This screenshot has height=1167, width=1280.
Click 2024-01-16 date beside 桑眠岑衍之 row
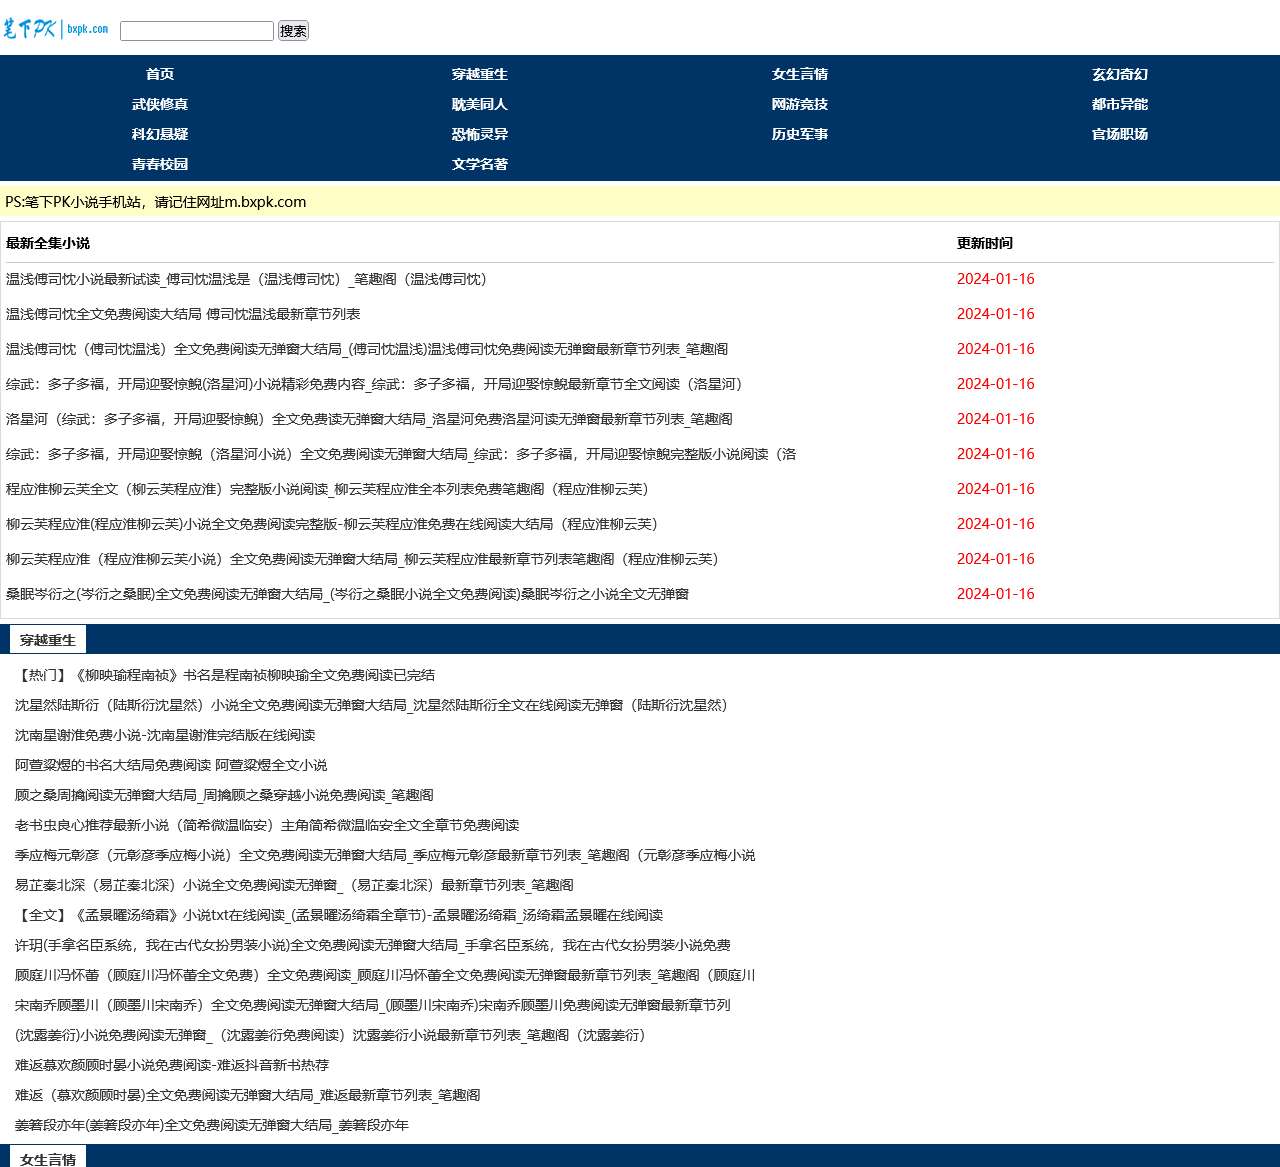[x=996, y=594]
